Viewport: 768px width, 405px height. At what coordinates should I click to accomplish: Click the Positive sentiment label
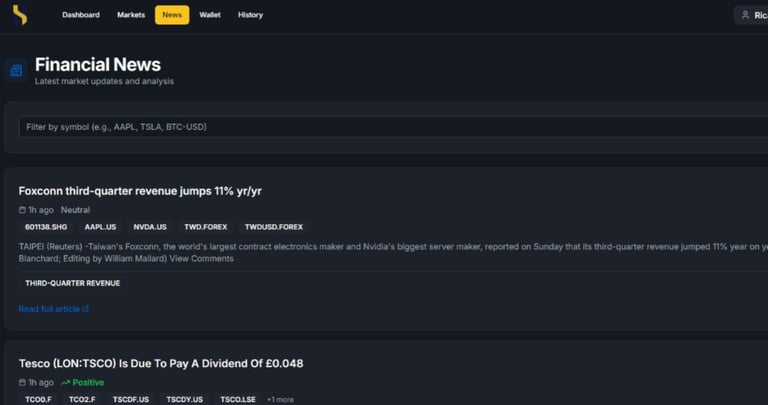click(88, 382)
